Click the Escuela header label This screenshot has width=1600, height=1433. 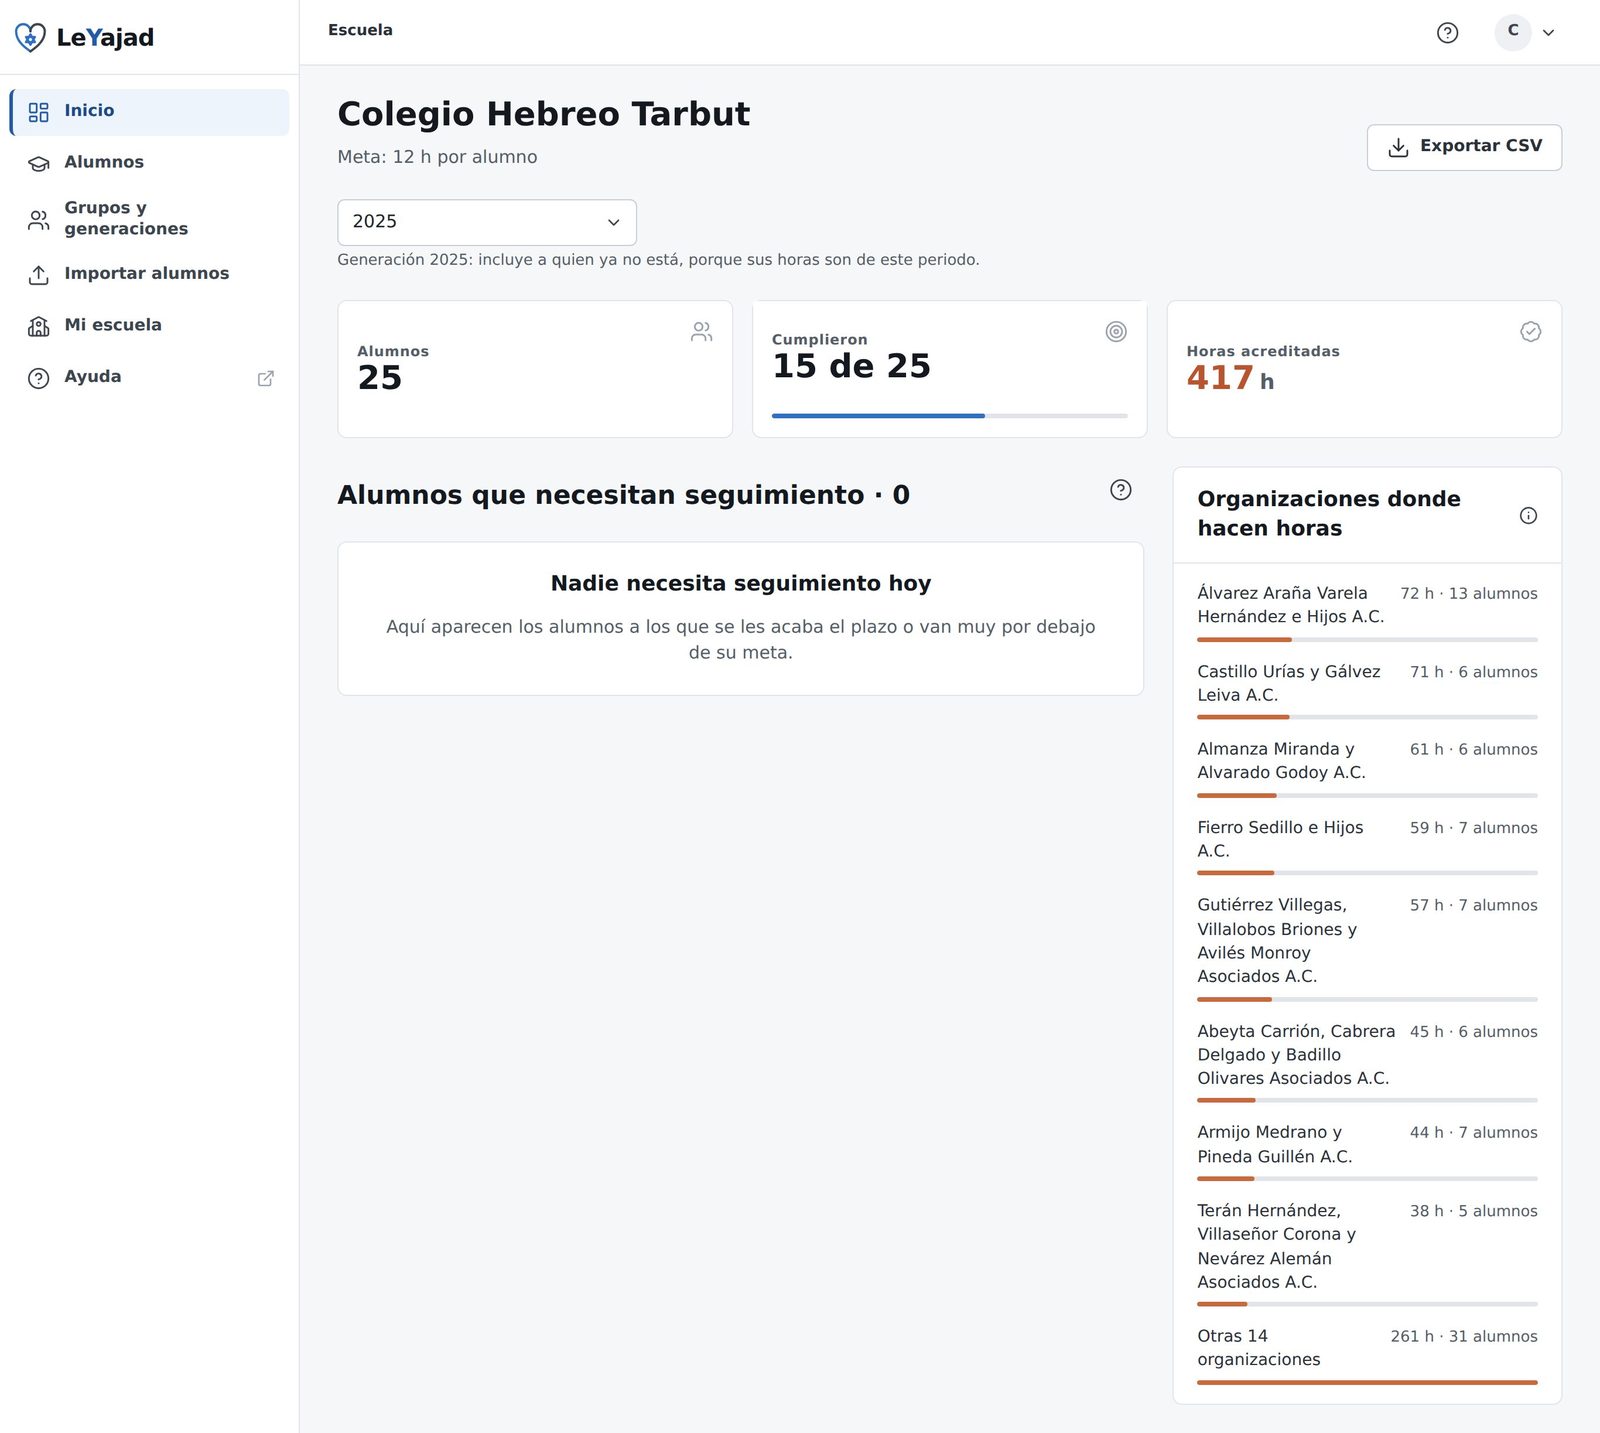click(x=360, y=30)
